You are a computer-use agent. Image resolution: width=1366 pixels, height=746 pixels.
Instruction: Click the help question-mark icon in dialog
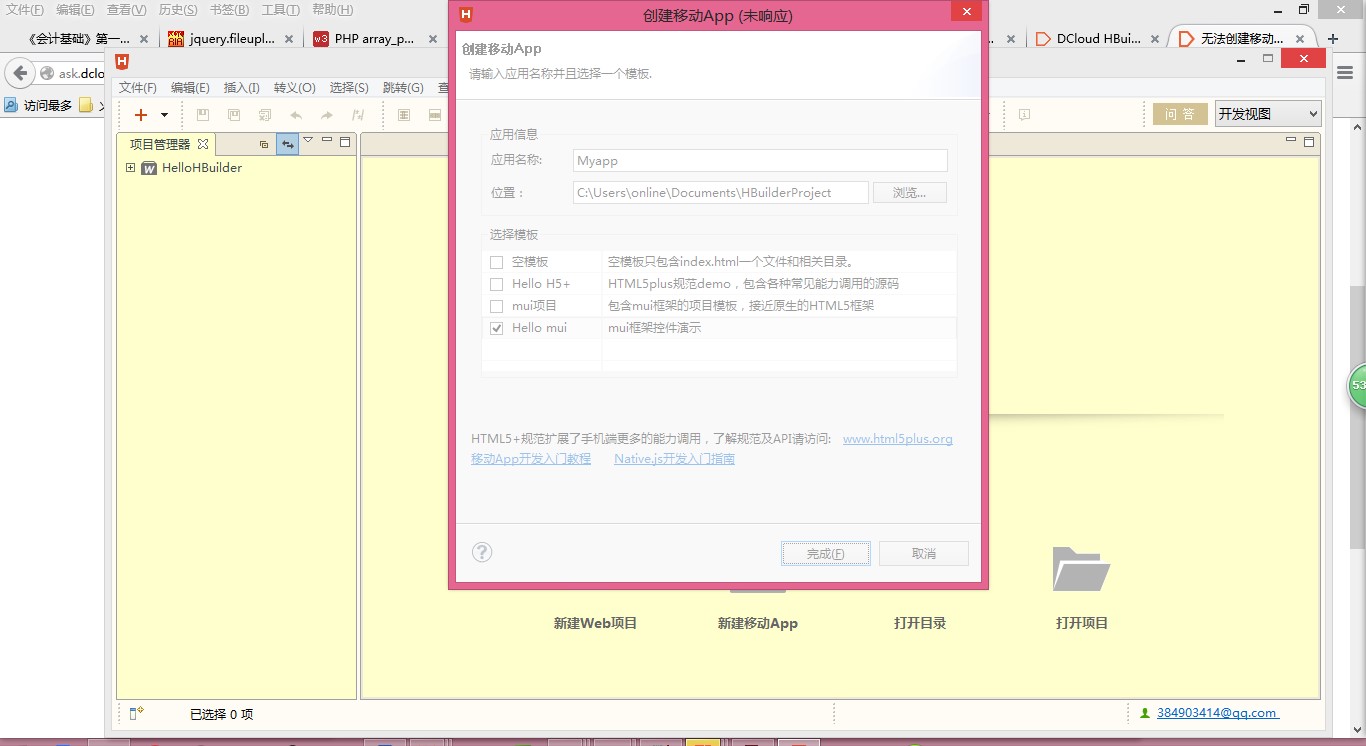tap(482, 552)
